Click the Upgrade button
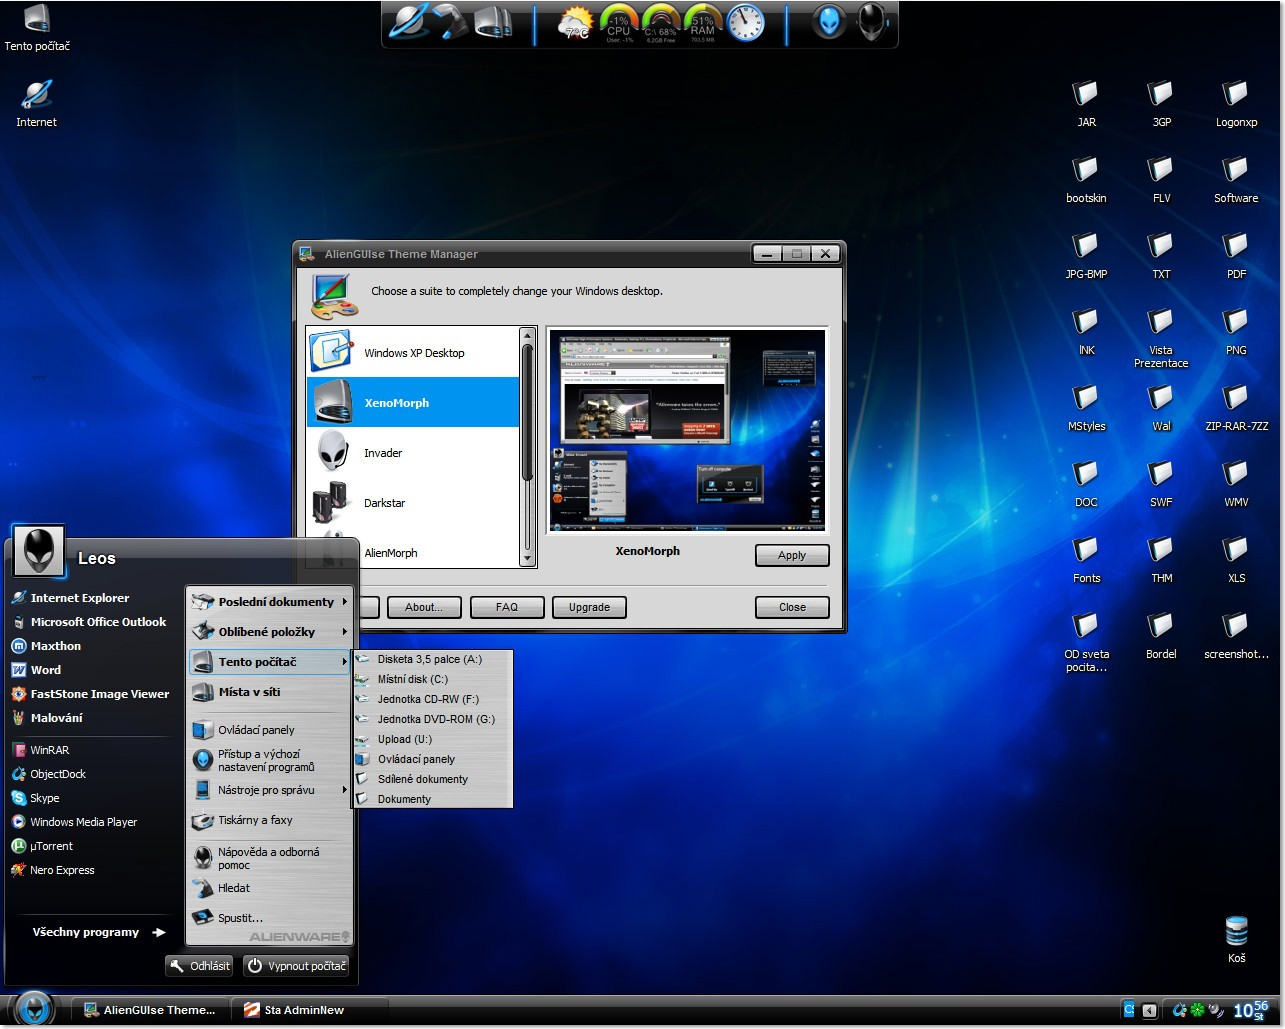 (x=589, y=607)
